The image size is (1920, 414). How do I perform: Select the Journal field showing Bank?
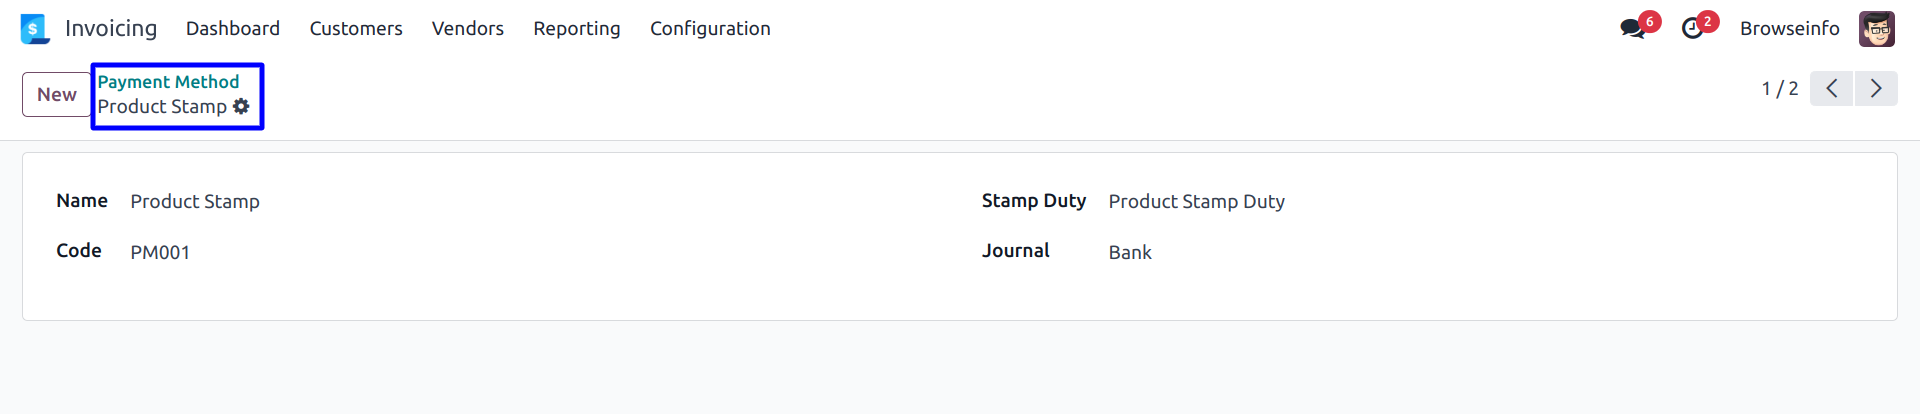[1130, 253]
